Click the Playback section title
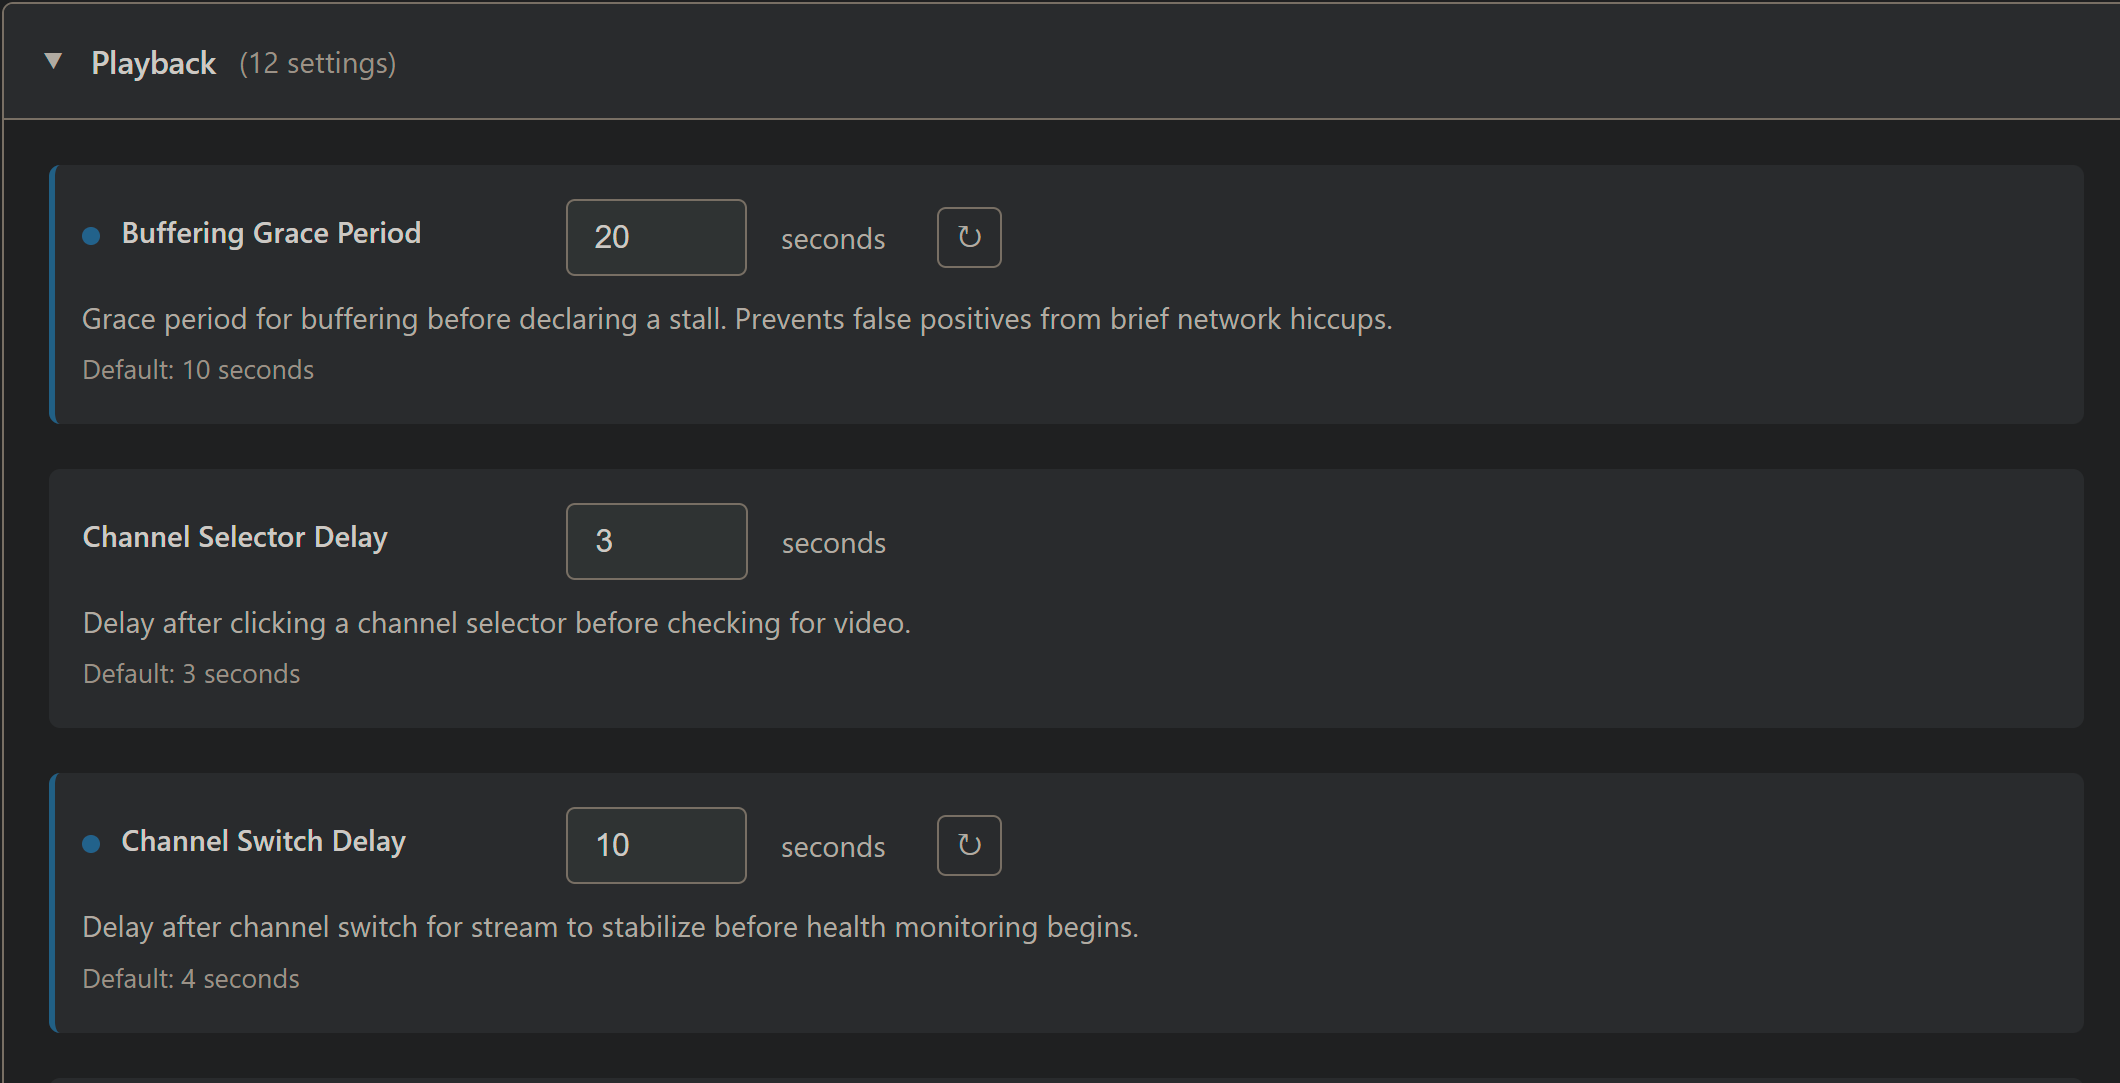Screen dimensions: 2120x1083 [x=153, y=63]
